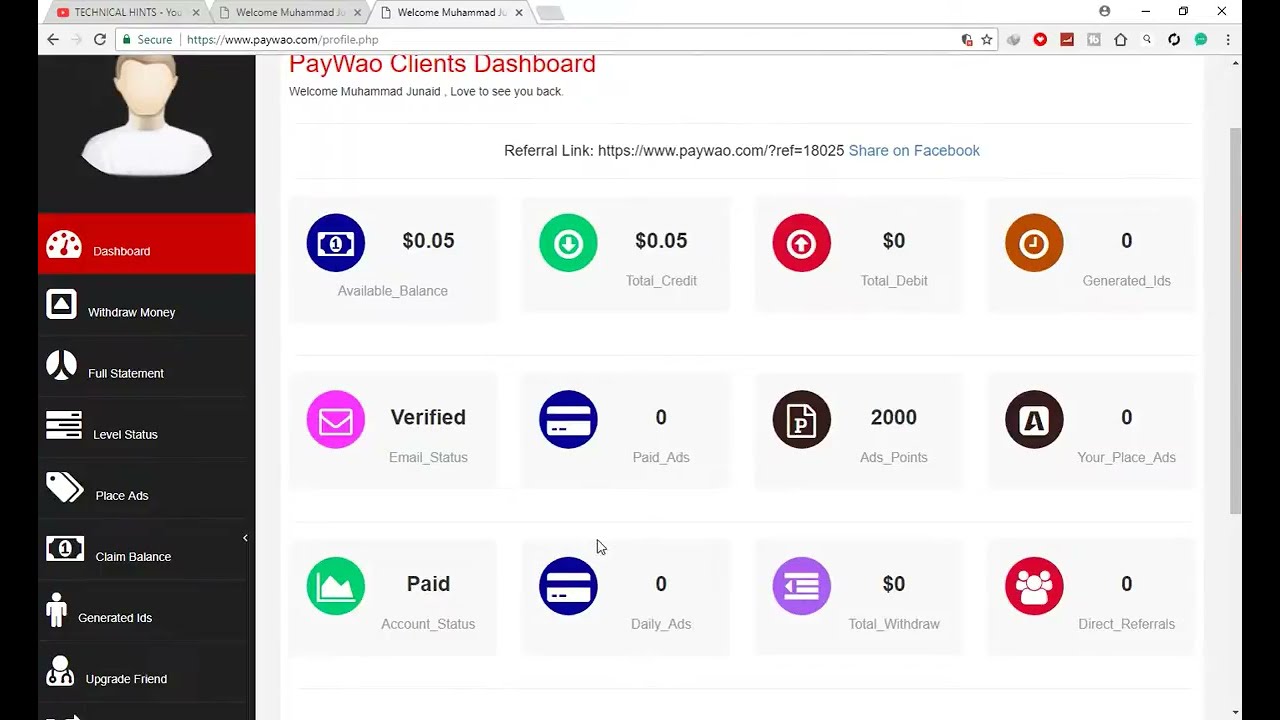Click the browser back arrow

53,39
